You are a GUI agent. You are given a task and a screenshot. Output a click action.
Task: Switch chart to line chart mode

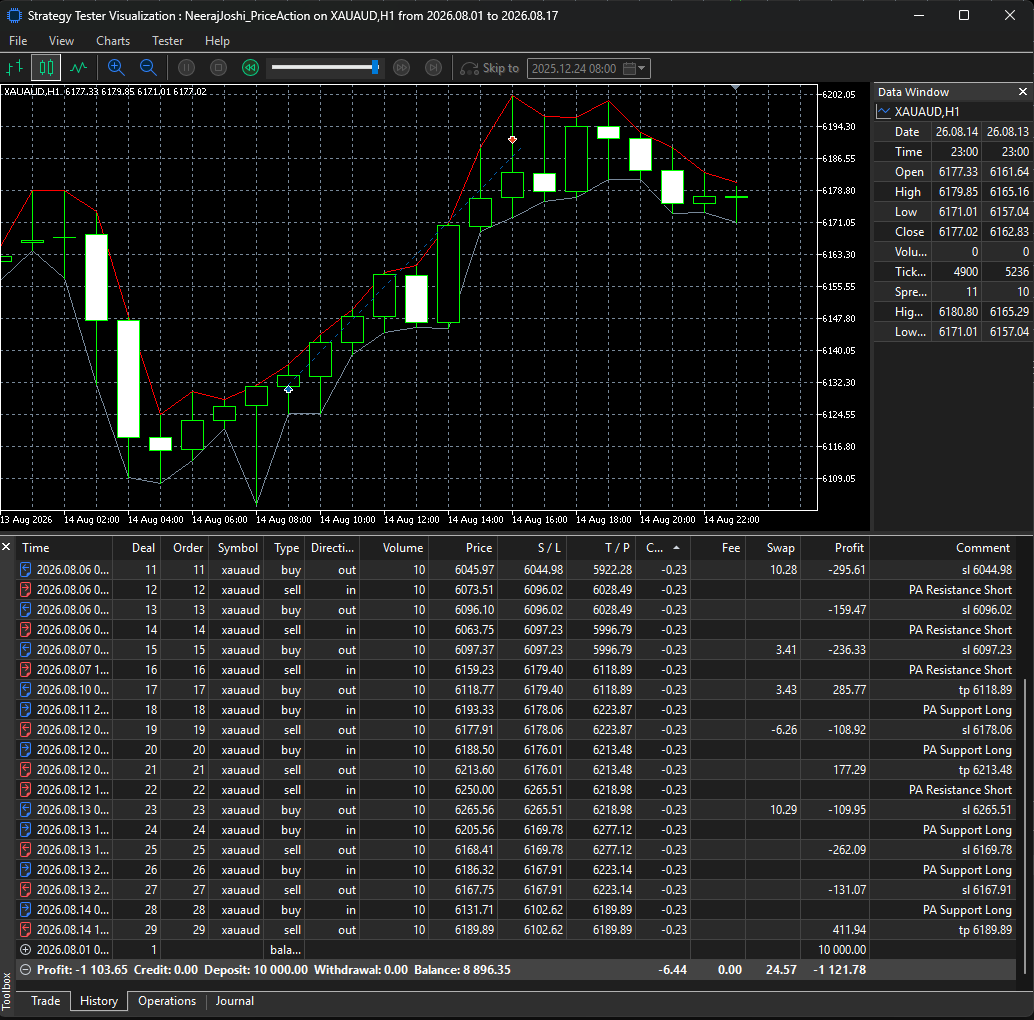pos(79,67)
